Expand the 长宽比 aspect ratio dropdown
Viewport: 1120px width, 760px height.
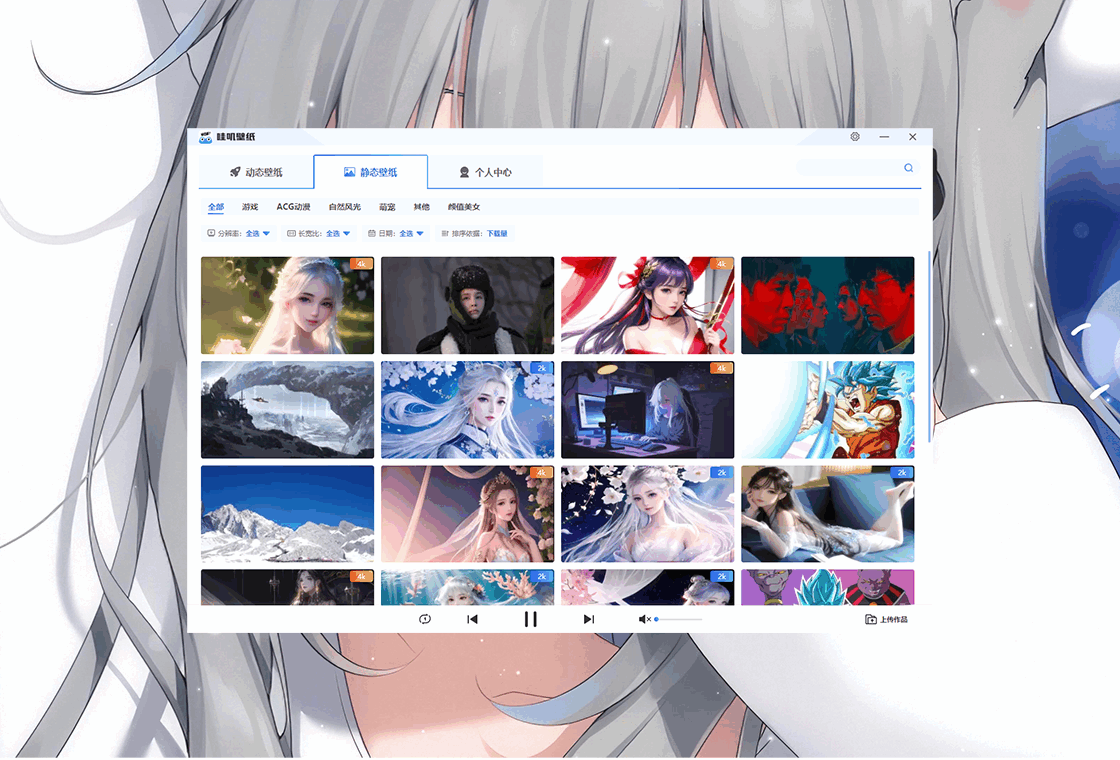(x=319, y=234)
